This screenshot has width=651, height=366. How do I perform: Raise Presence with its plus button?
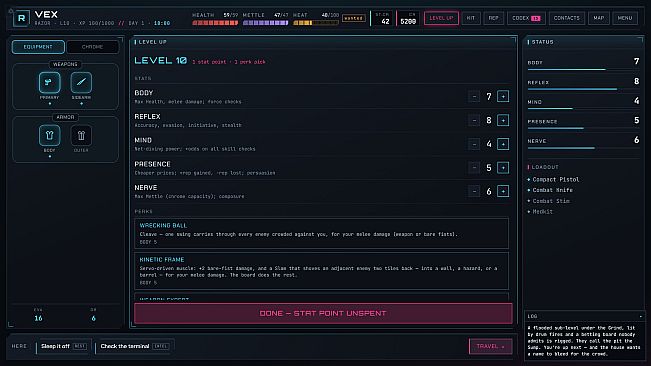point(503,168)
